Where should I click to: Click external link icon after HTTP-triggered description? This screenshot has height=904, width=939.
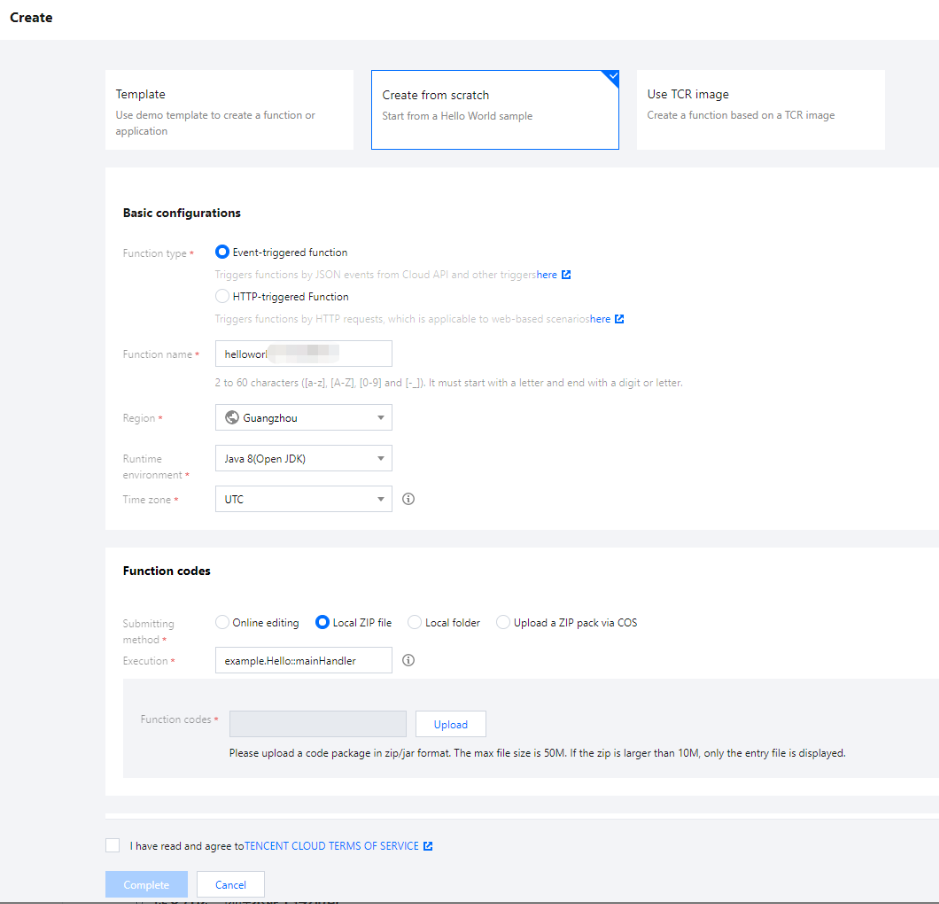[619, 320]
